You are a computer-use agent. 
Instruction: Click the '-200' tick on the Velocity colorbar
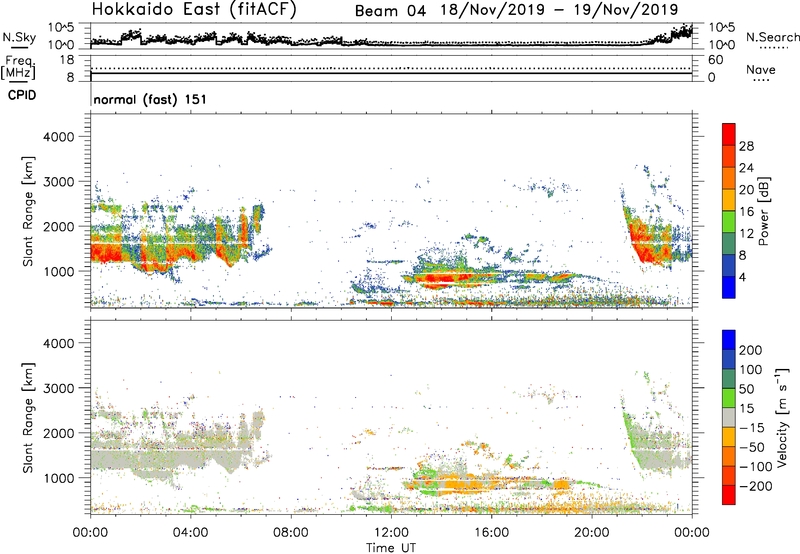tap(754, 486)
